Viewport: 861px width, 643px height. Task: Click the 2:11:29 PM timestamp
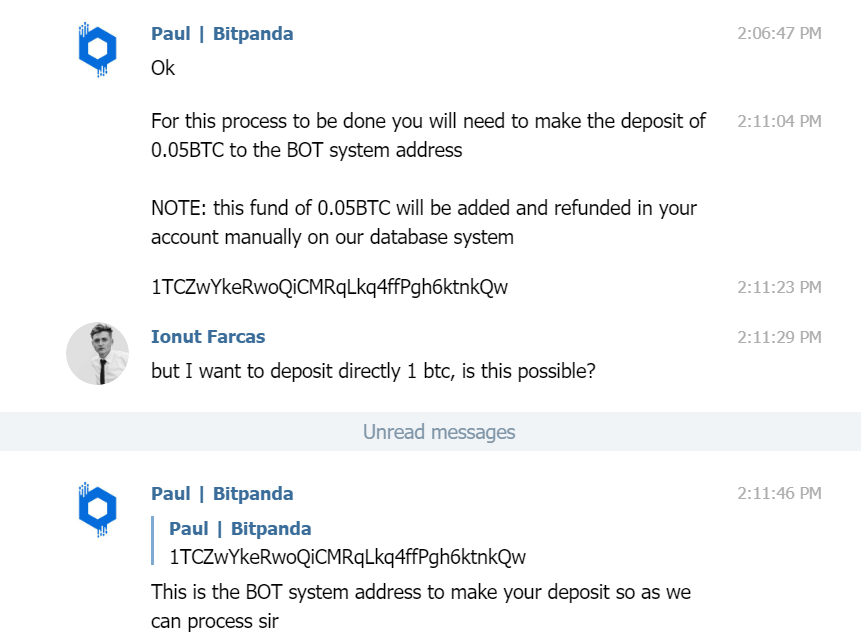(x=779, y=337)
